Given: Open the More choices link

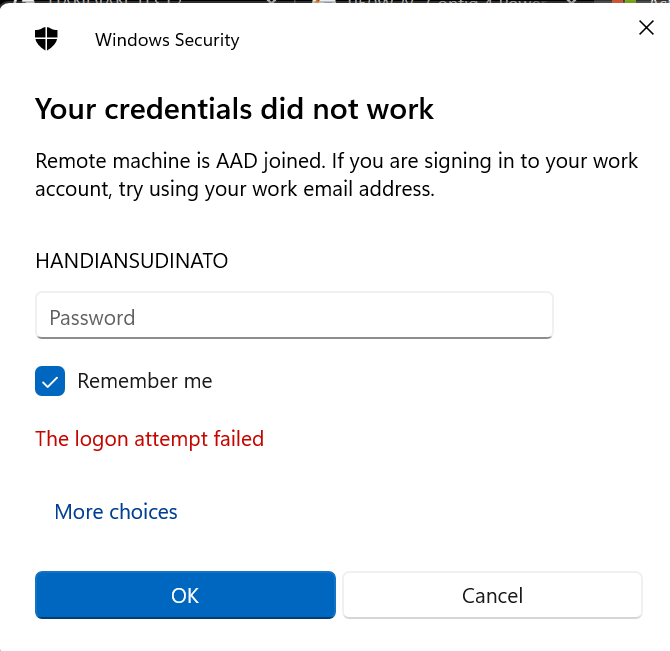Looking at the screenshot, I should [x=116, y=511].
